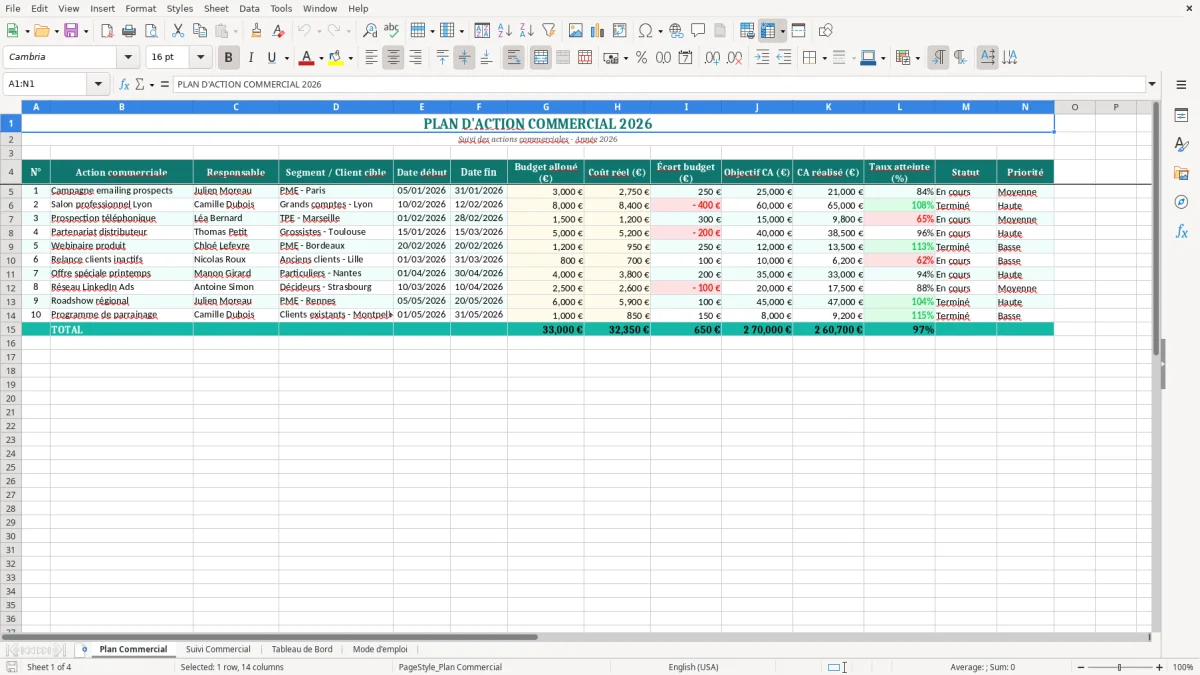Image resolution: width=1200 pixels, height=675 pixels.
Task: Open the Styles menu
Action: [180, 8]
